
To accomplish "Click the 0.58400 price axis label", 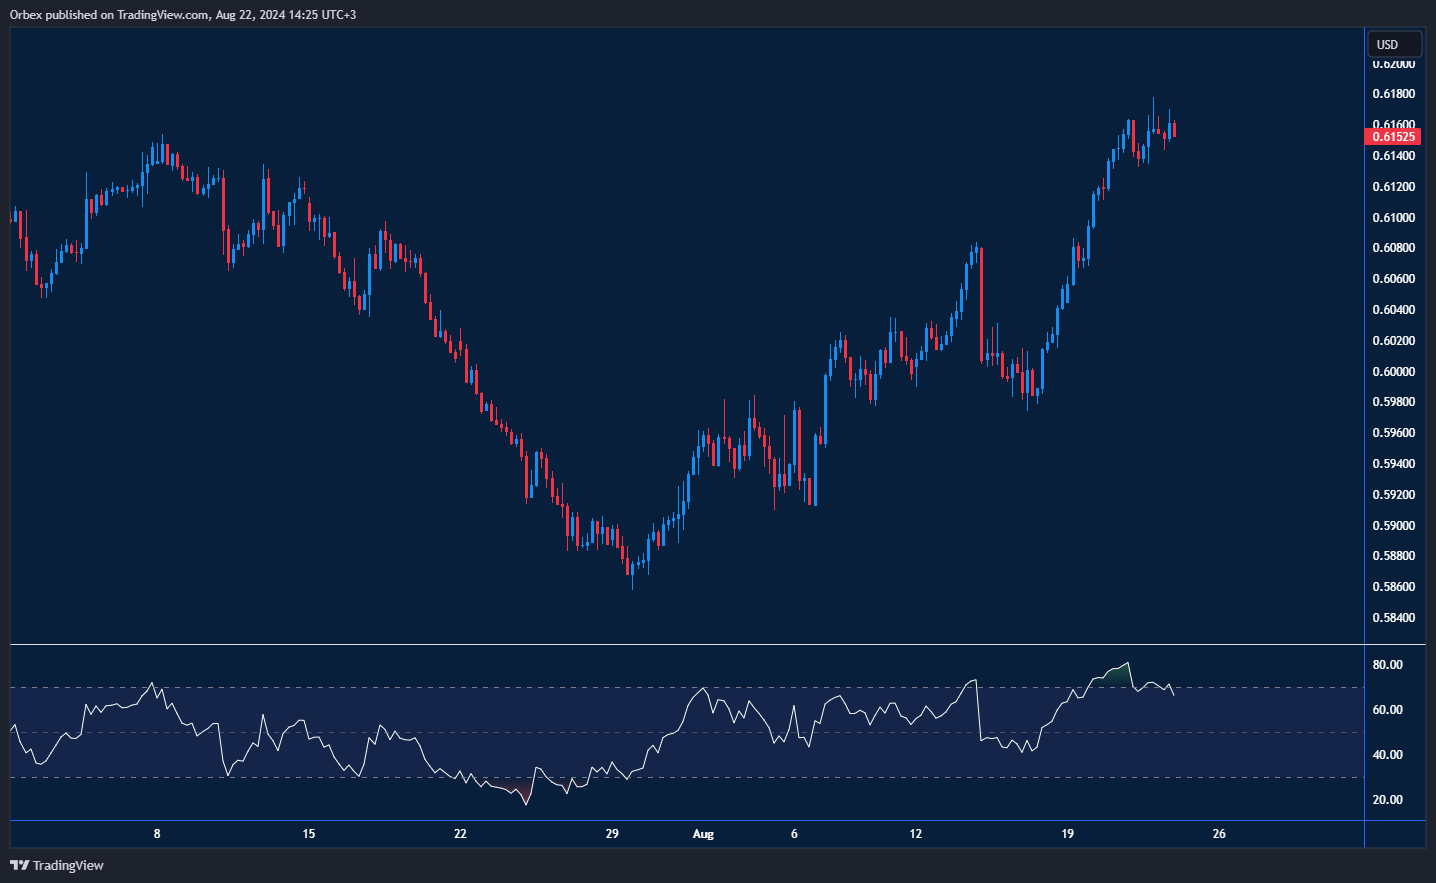I will [x=1394, y=618].
